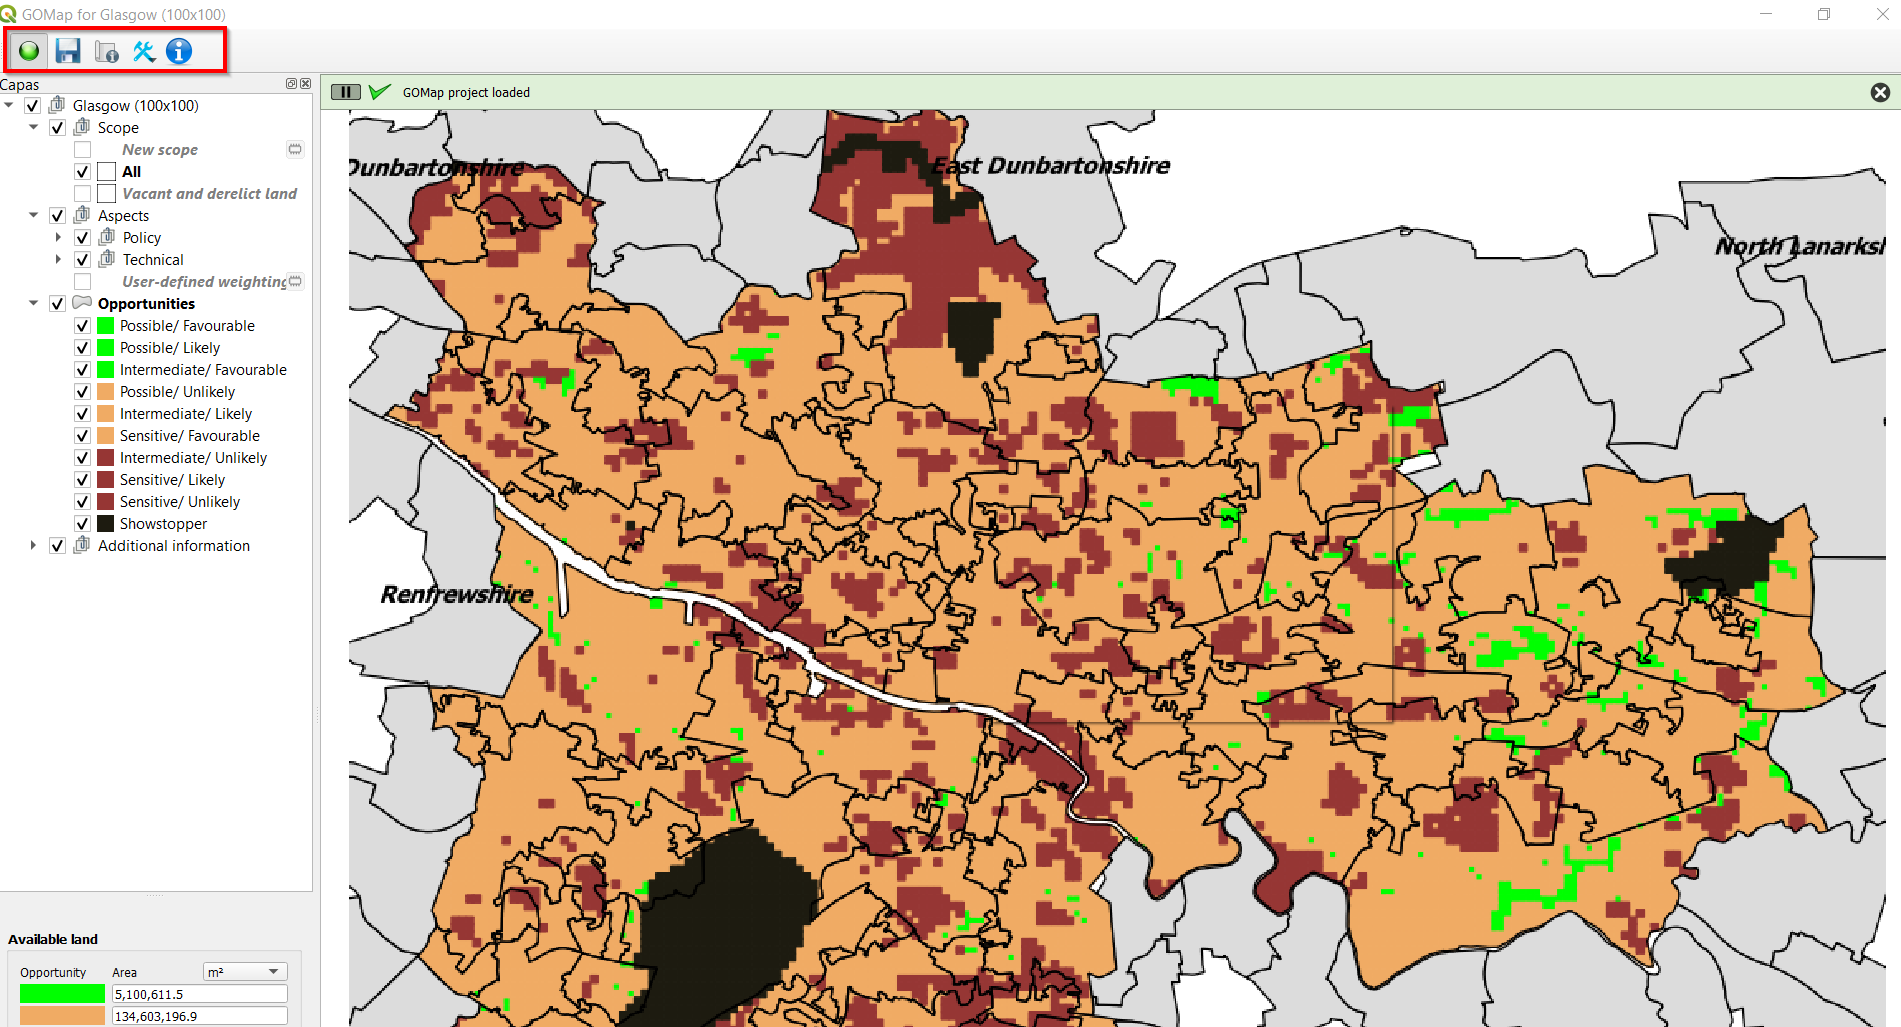
Task: Open the m² area units dropdown
Action: (x=245, y=972)
